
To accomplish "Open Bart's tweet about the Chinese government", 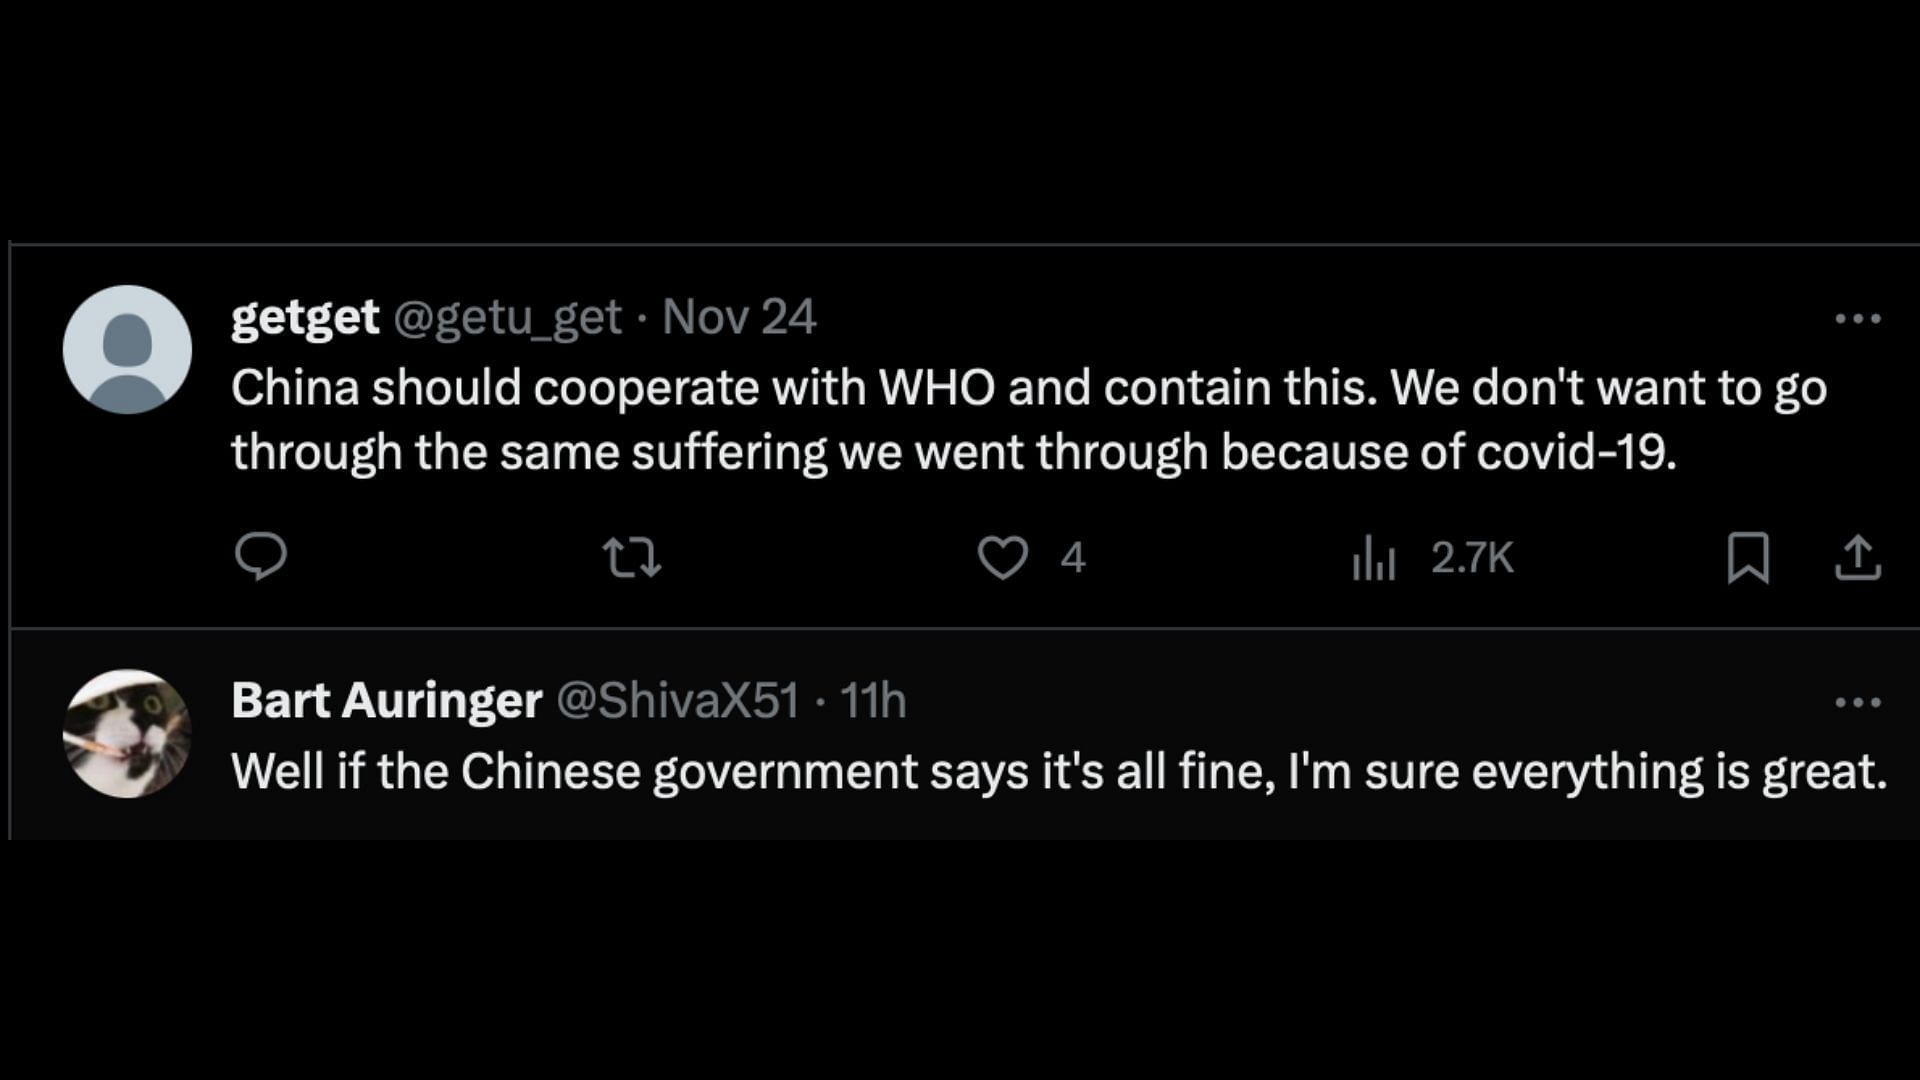I will click(1058, 772).
